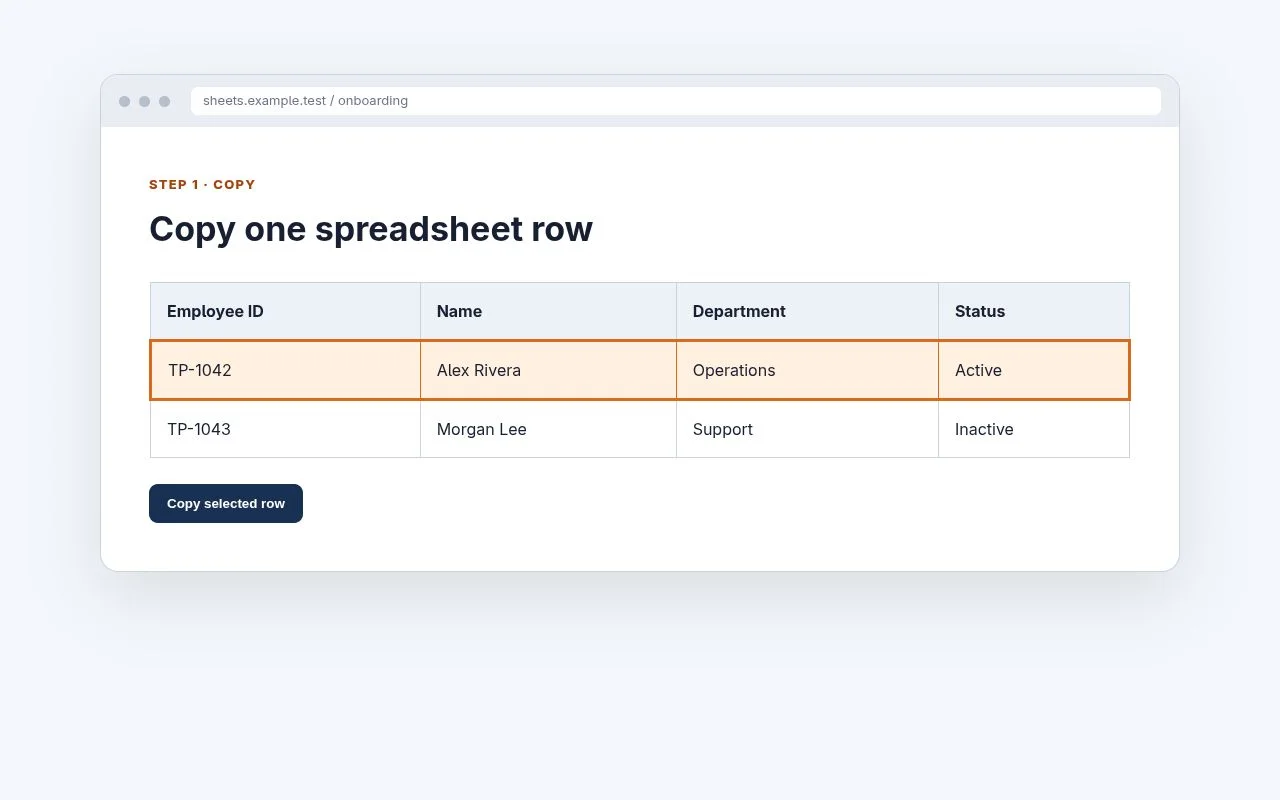Click the Support department cell
Viewport: 1280px width, 800px height.
807,429
